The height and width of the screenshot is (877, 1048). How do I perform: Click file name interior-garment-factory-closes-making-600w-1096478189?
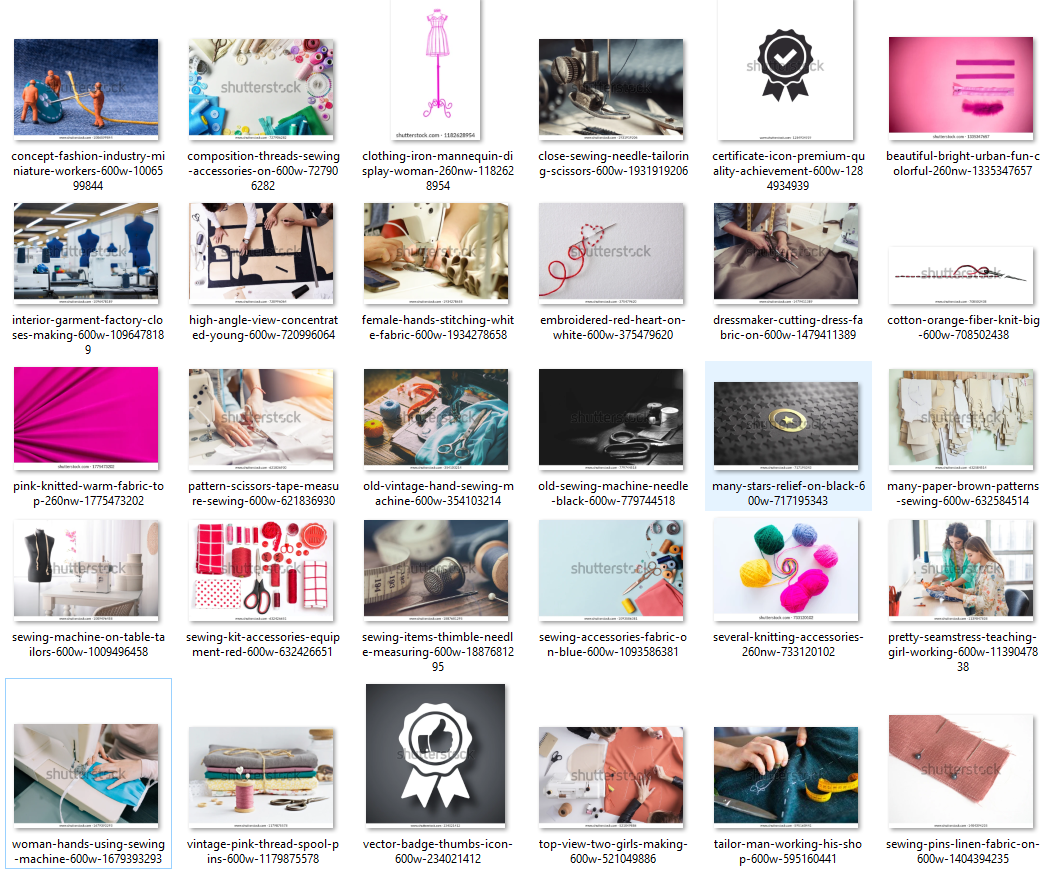[x=88, y=334]
